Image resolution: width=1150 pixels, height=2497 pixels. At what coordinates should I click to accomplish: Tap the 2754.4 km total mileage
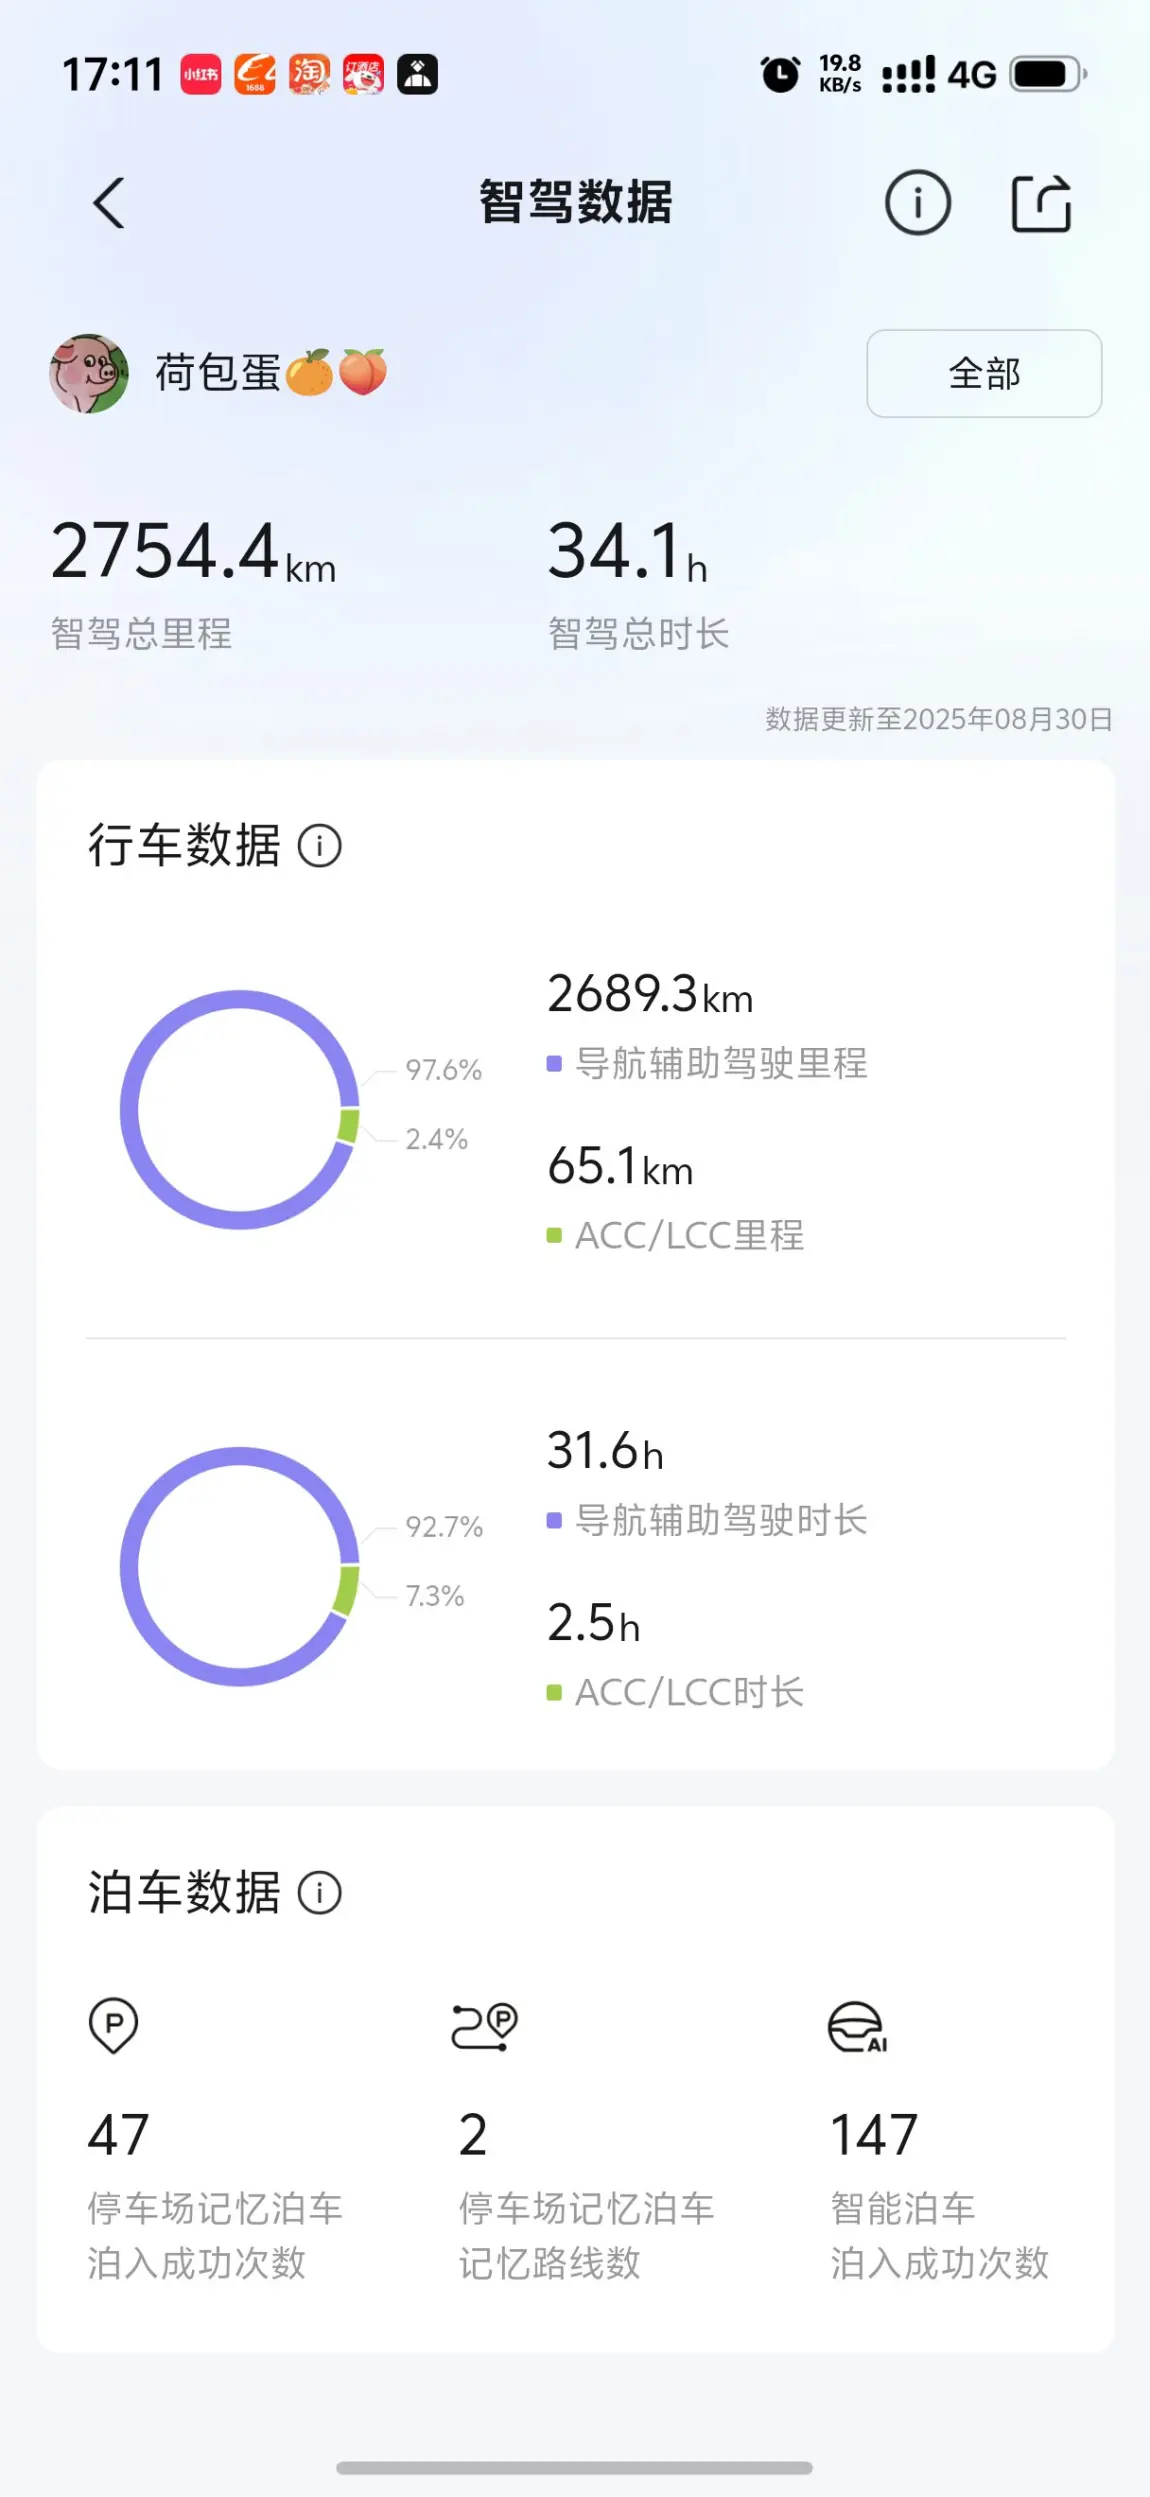(x=194, y=551)
